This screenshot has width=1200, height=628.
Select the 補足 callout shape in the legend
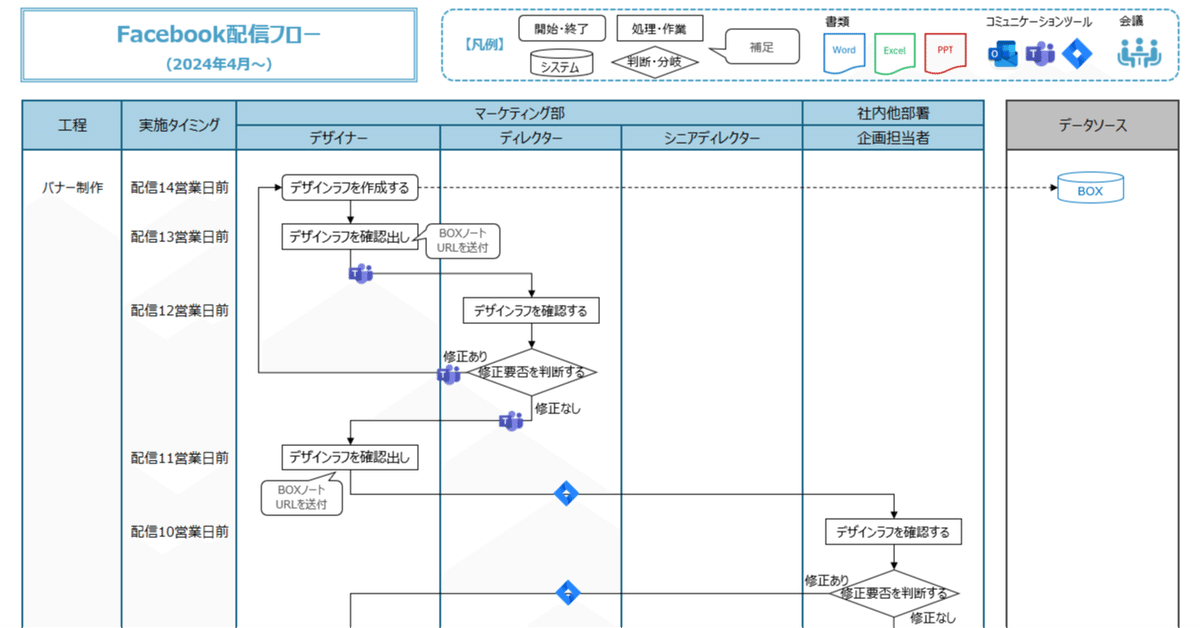pyautogui.click(x=759, y=46)
